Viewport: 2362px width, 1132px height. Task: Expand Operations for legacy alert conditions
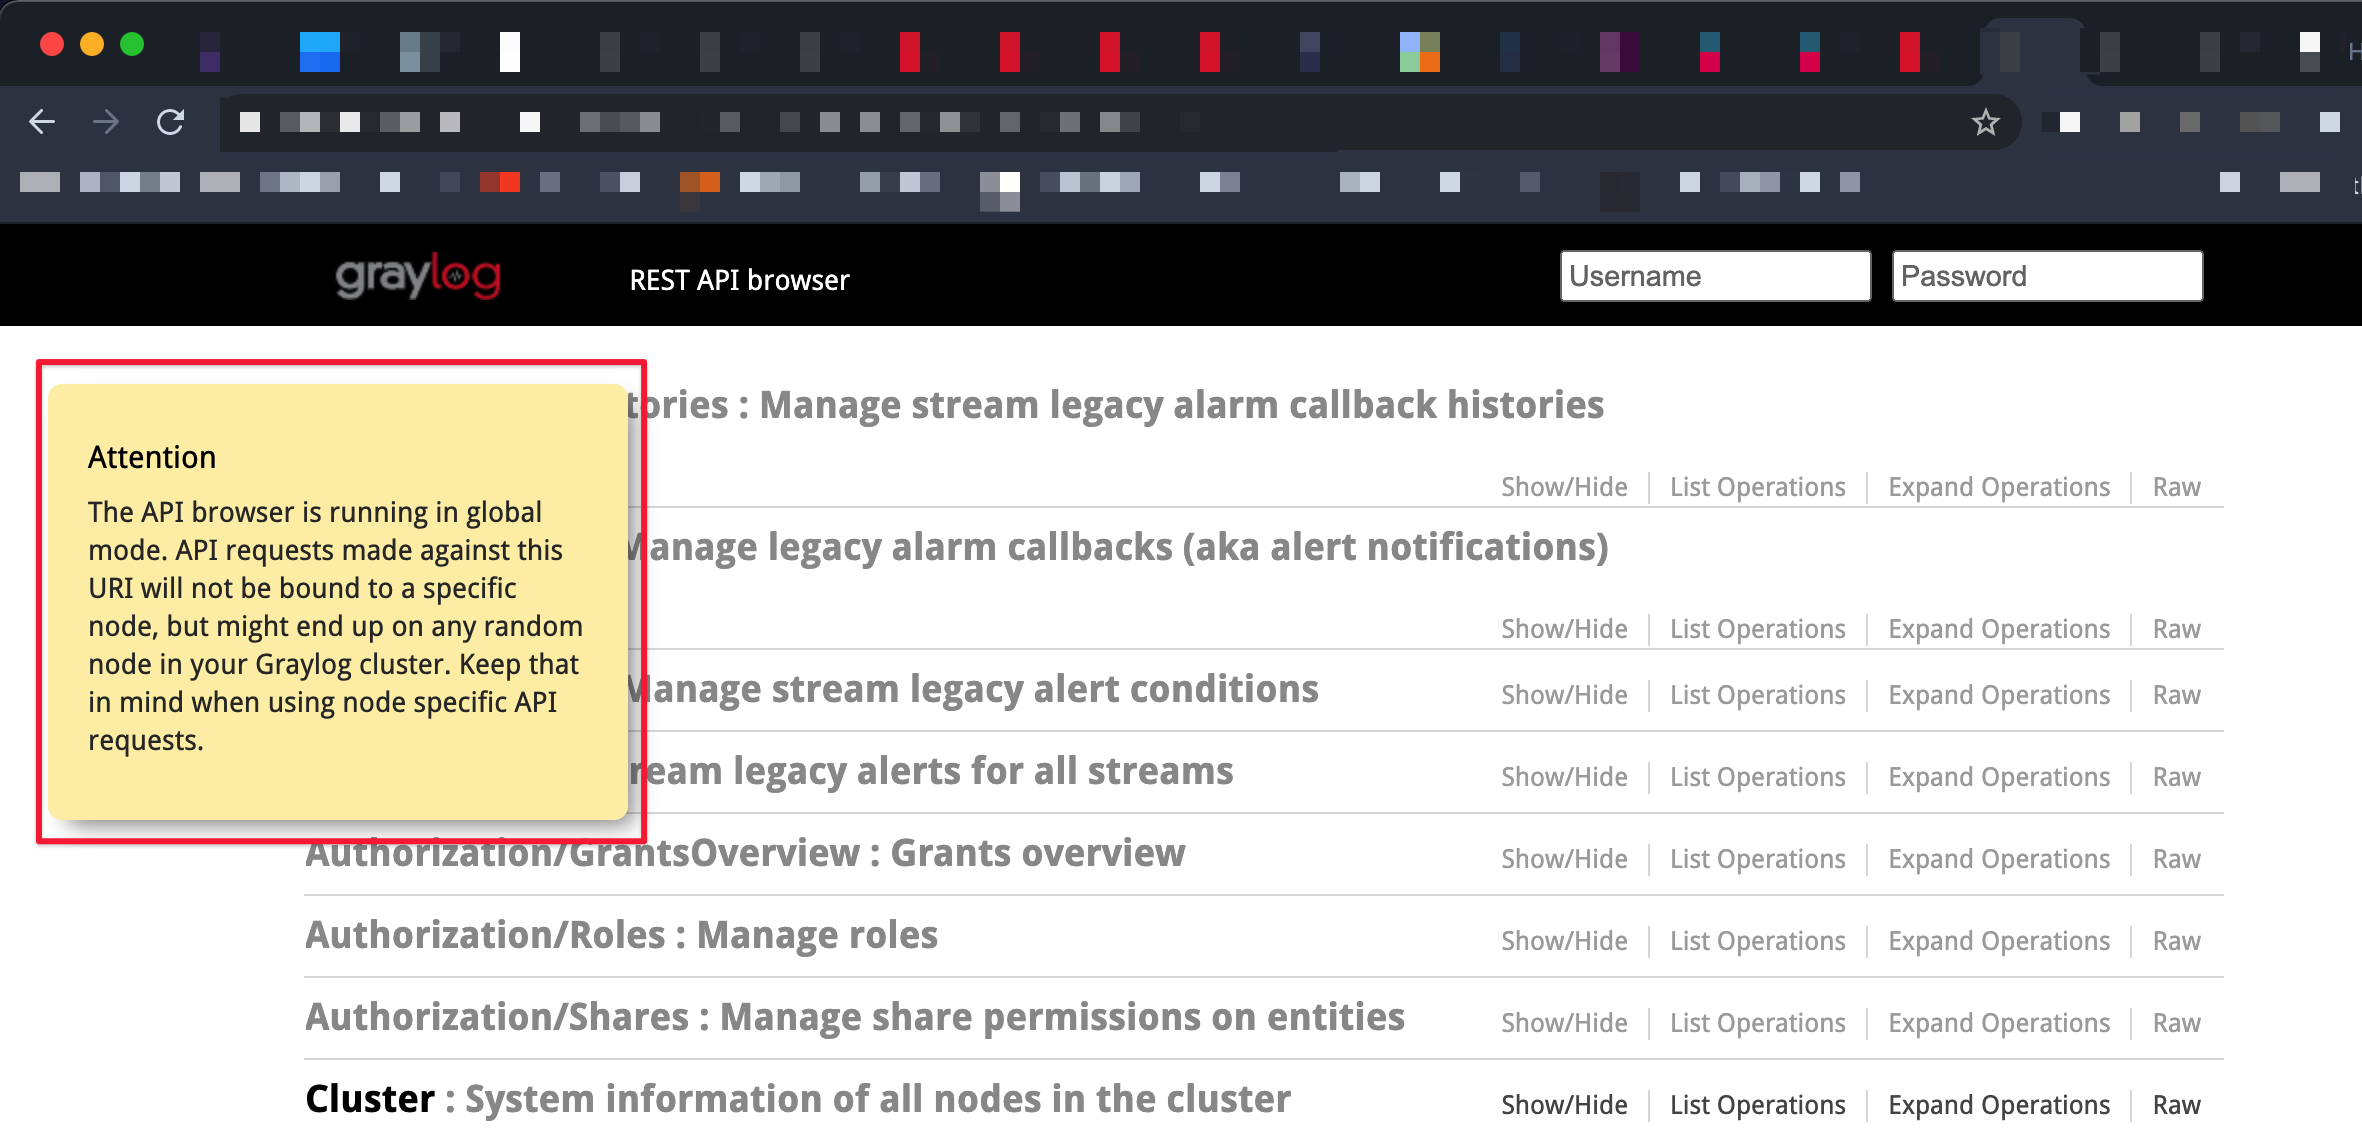(1998, 695)
